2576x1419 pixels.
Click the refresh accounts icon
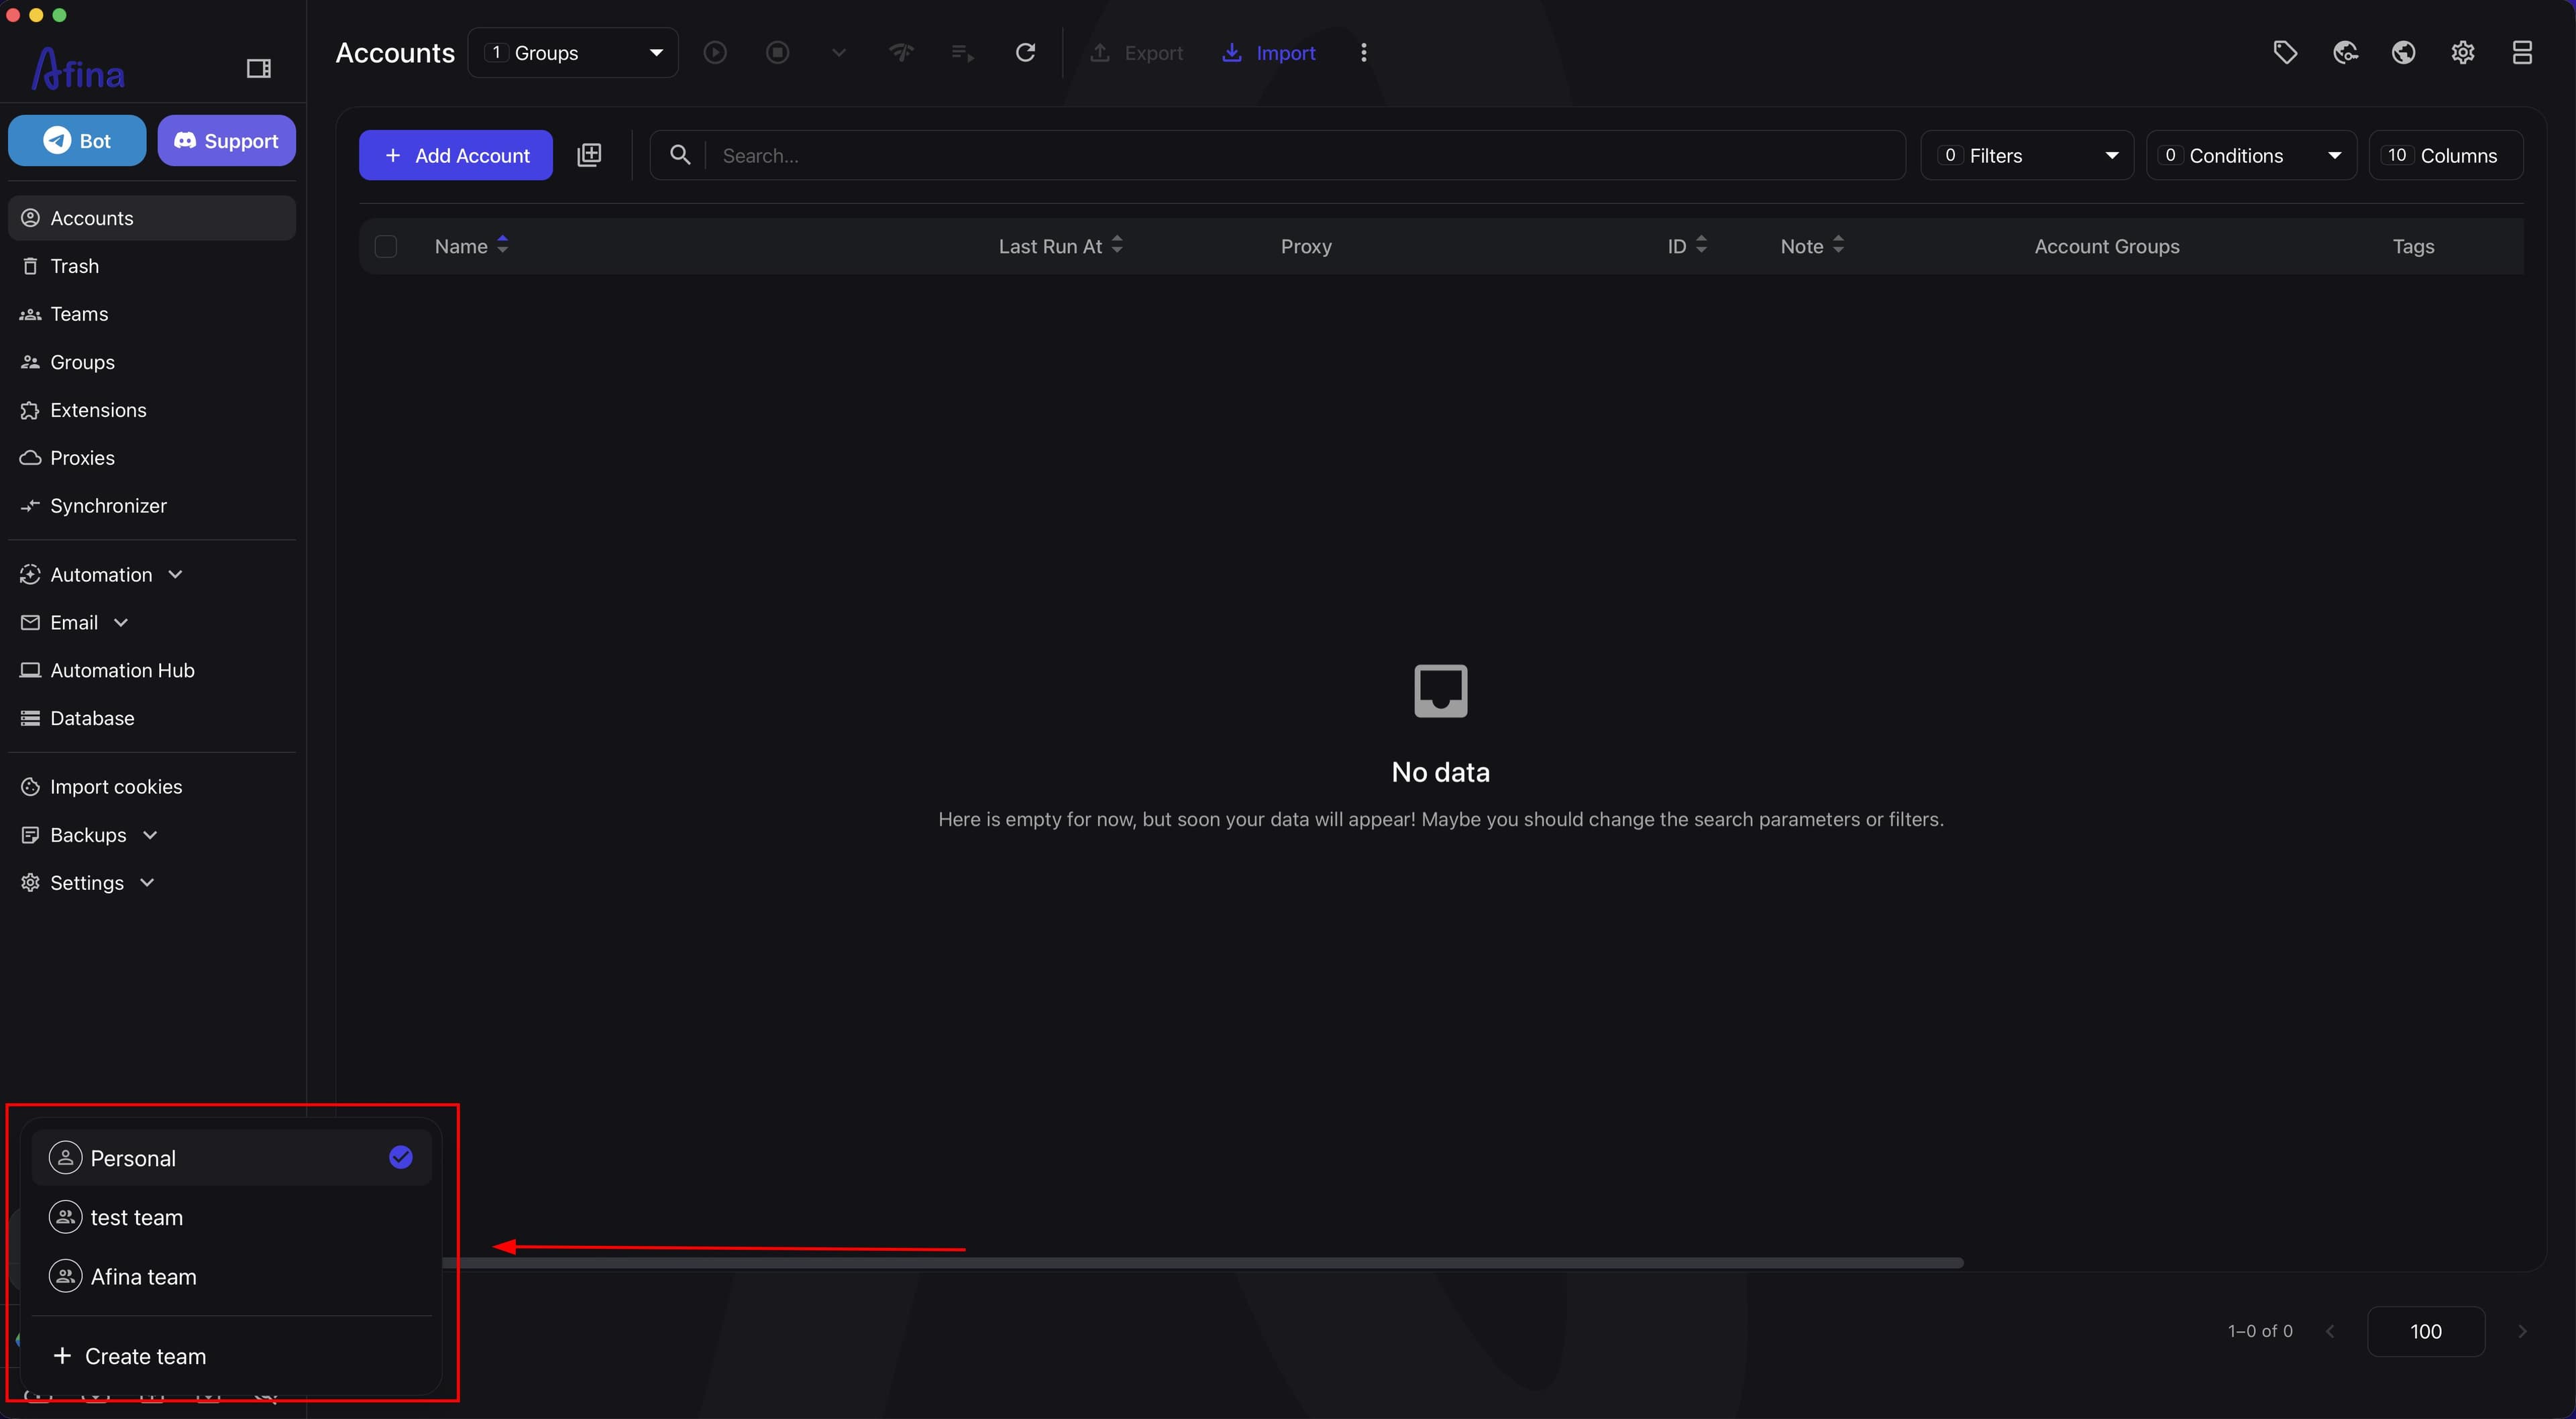tap(1025, 52)
